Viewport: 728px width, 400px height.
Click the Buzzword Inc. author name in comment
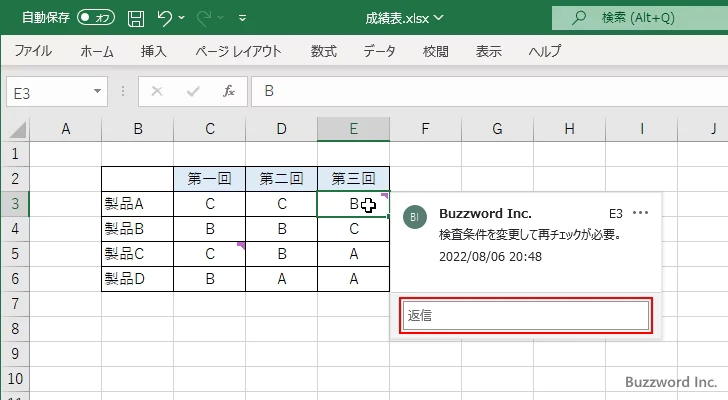485,213
